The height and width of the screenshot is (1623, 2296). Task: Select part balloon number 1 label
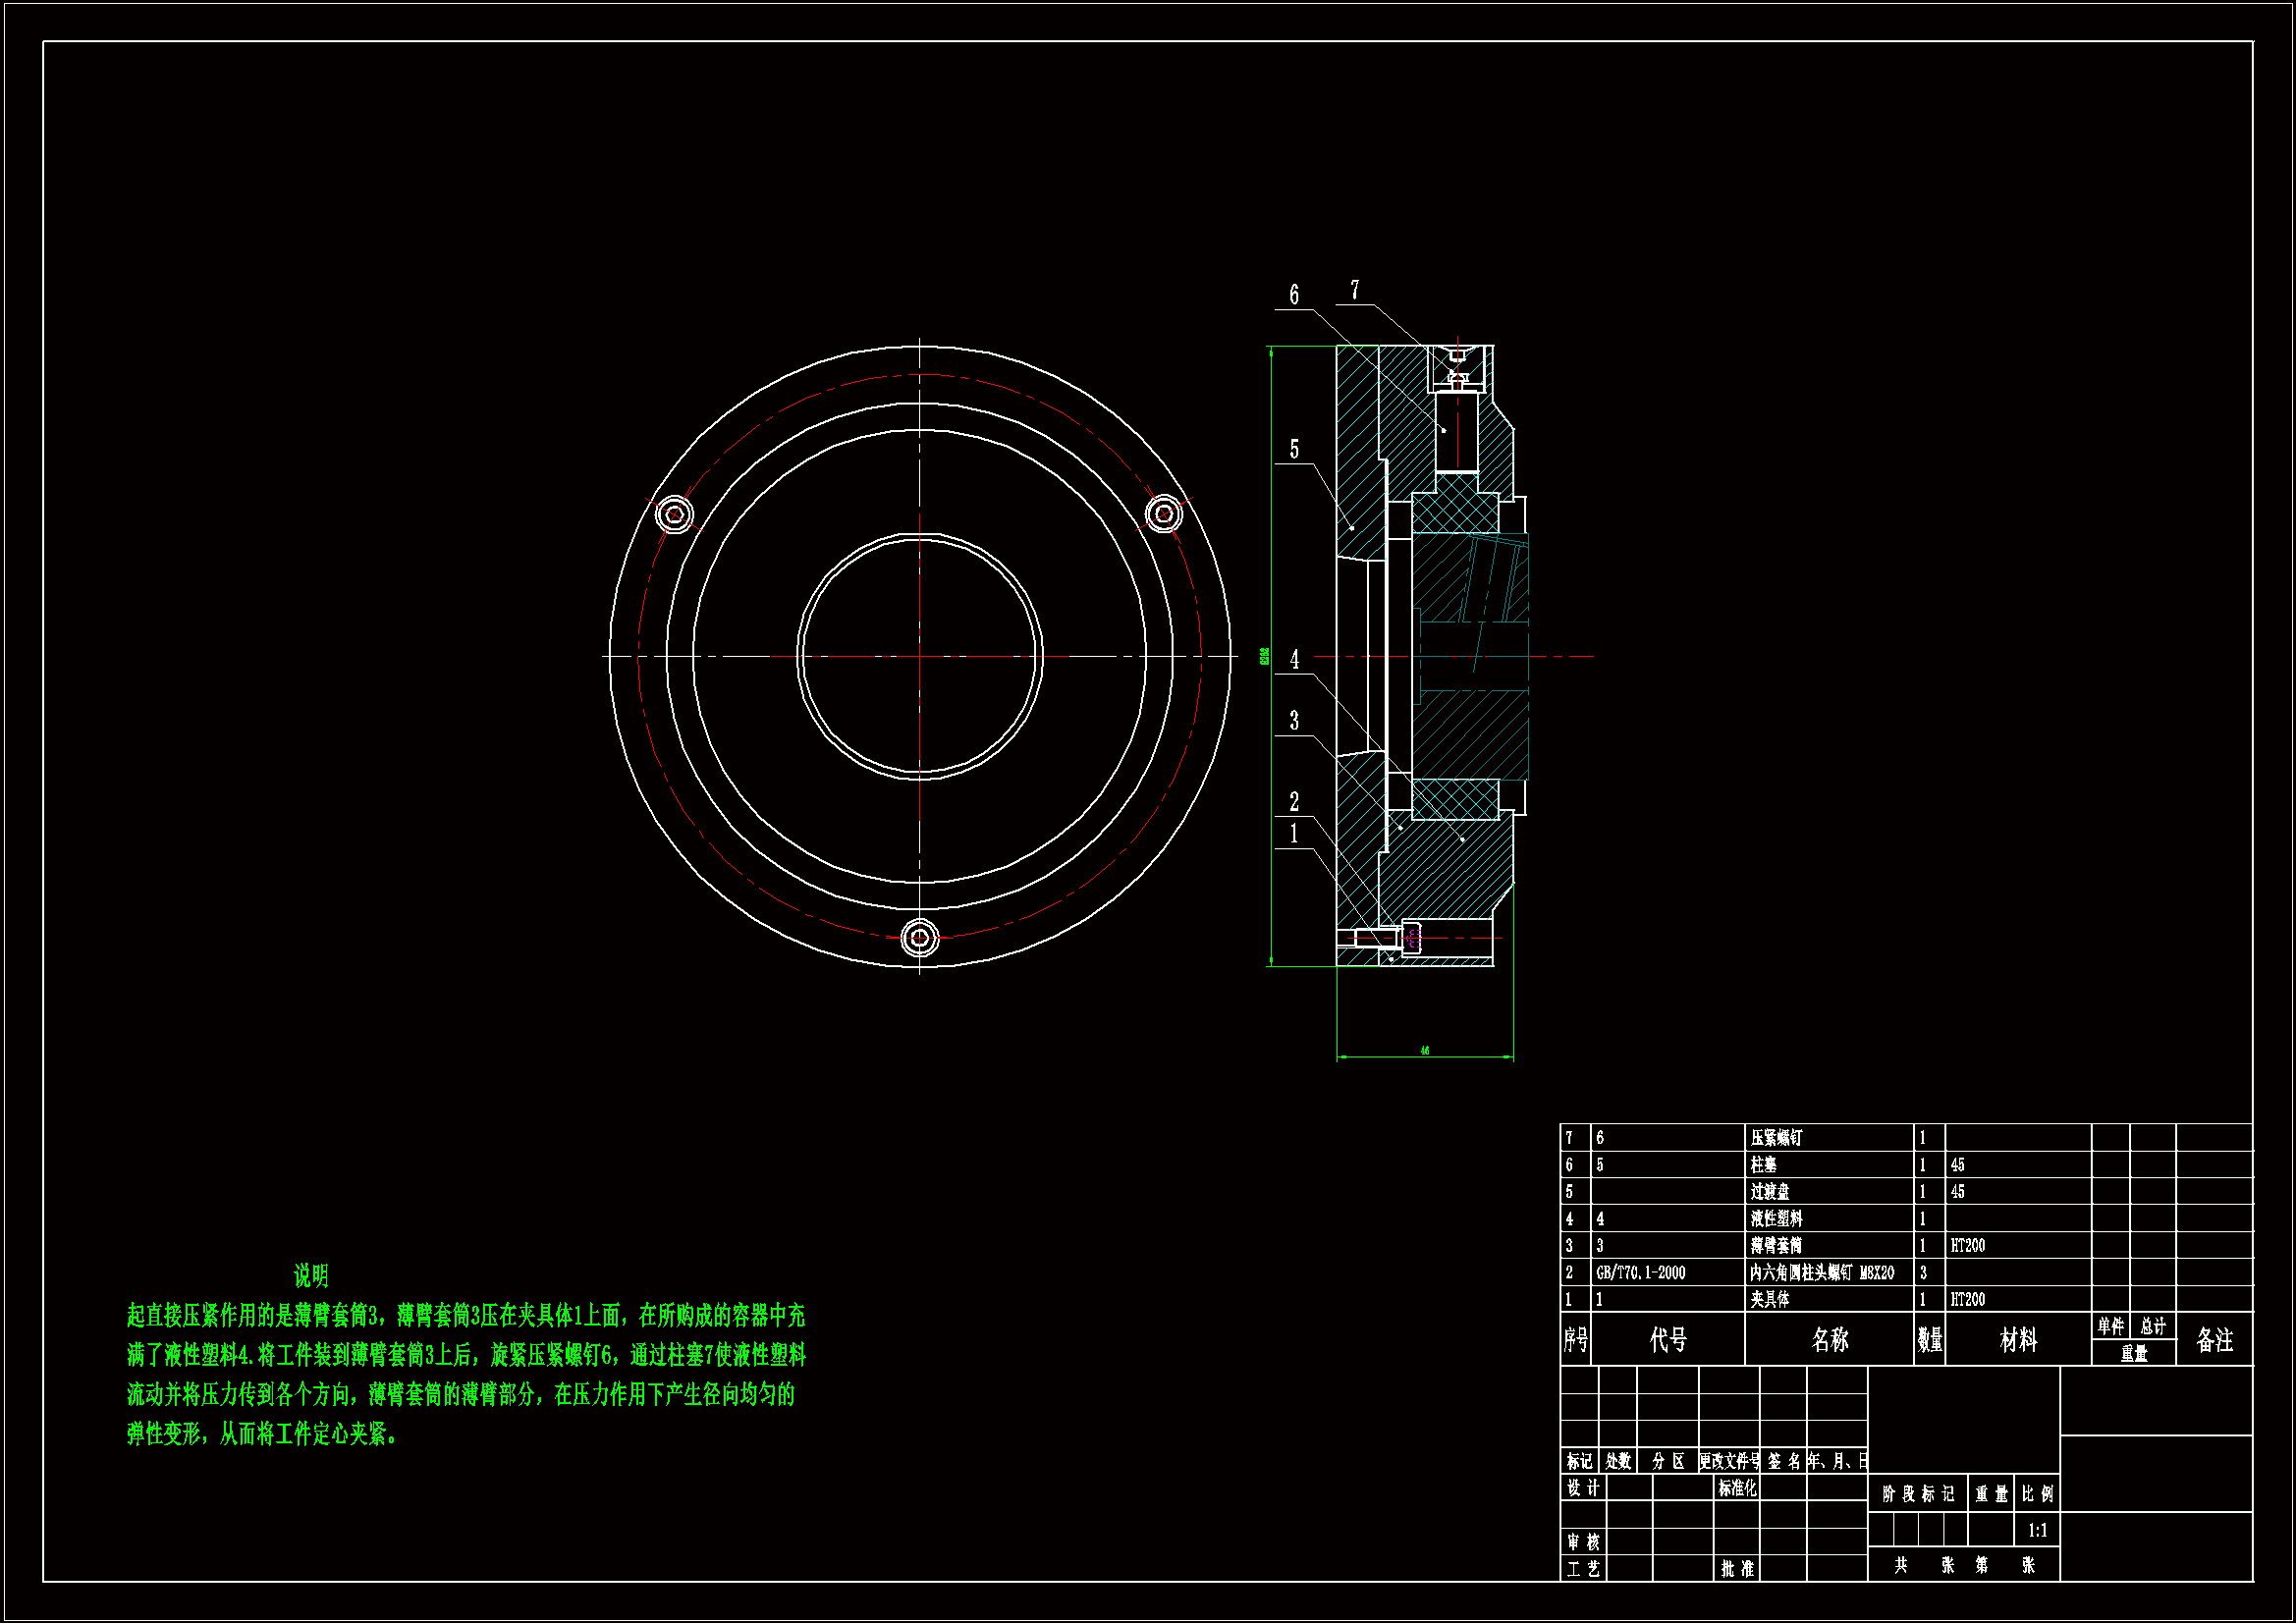pos(1294,834)
